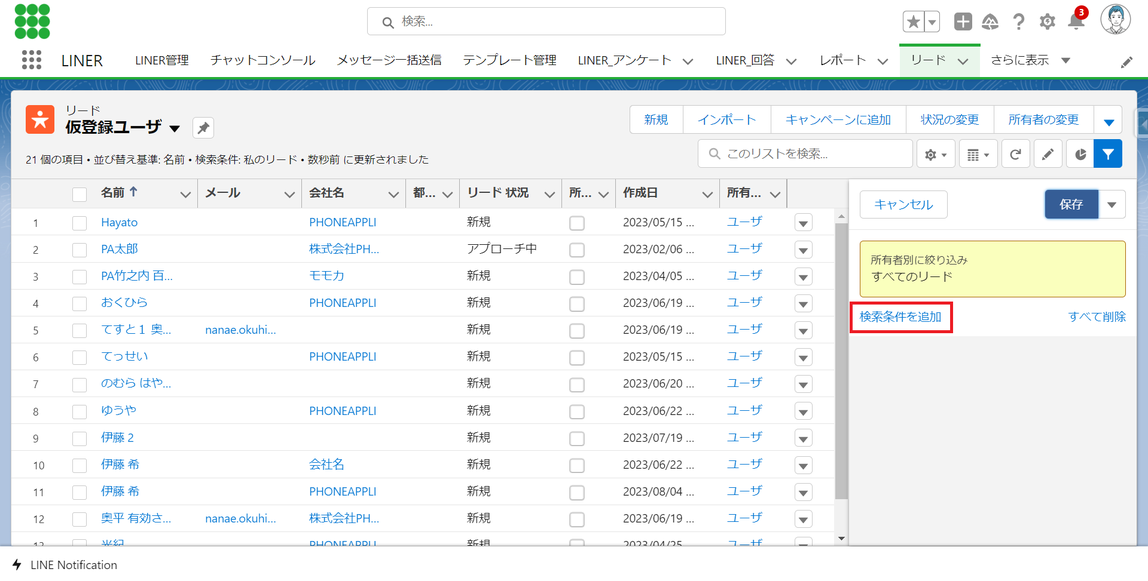Click the green grid logo

tap(32, 21)
